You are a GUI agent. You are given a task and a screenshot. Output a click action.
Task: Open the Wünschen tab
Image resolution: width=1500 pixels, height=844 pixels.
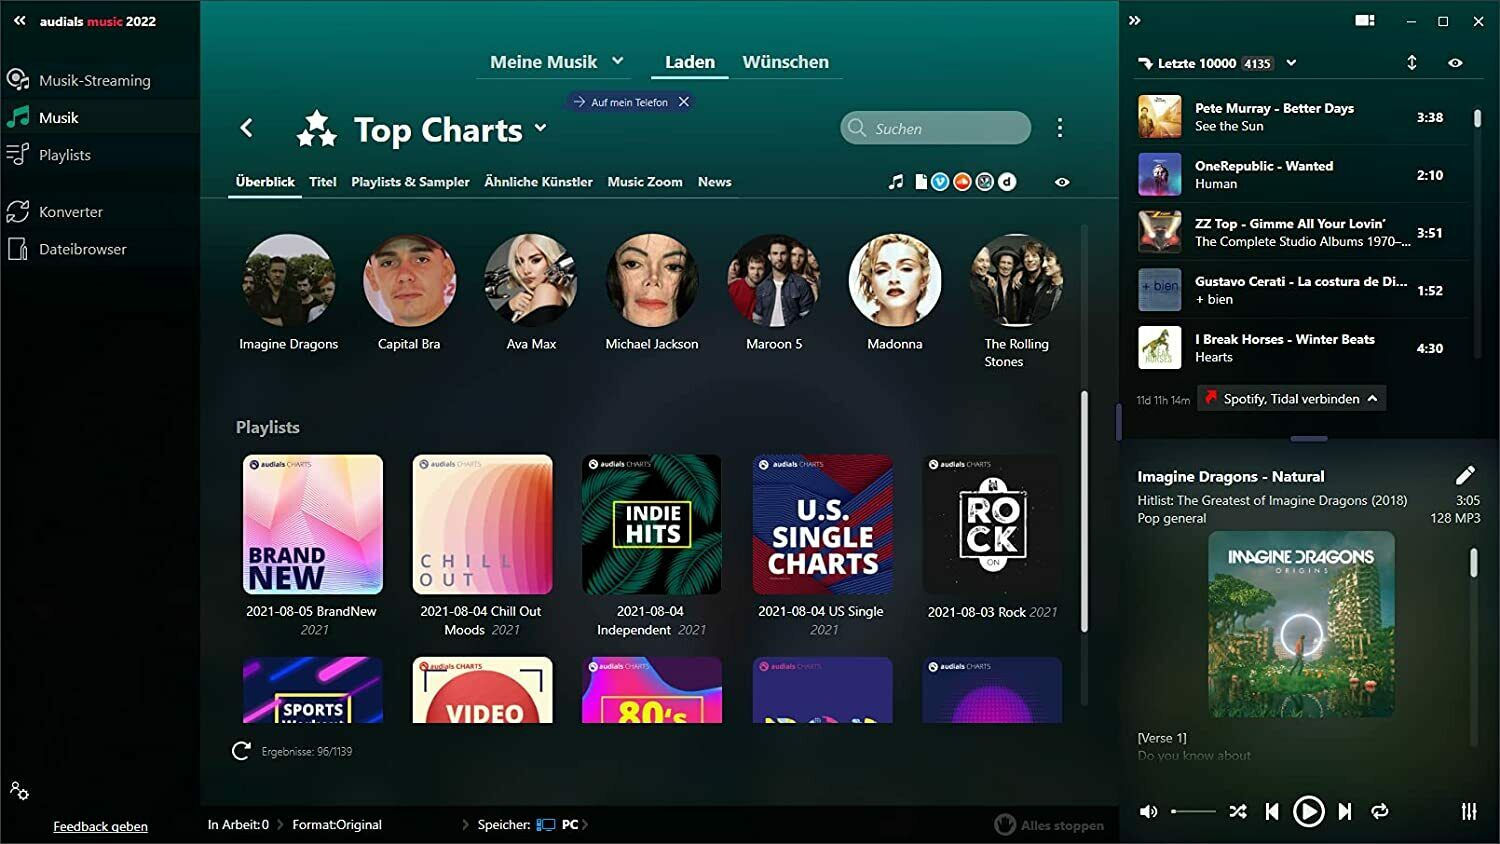pyautogui.click(x=785, y=62)
